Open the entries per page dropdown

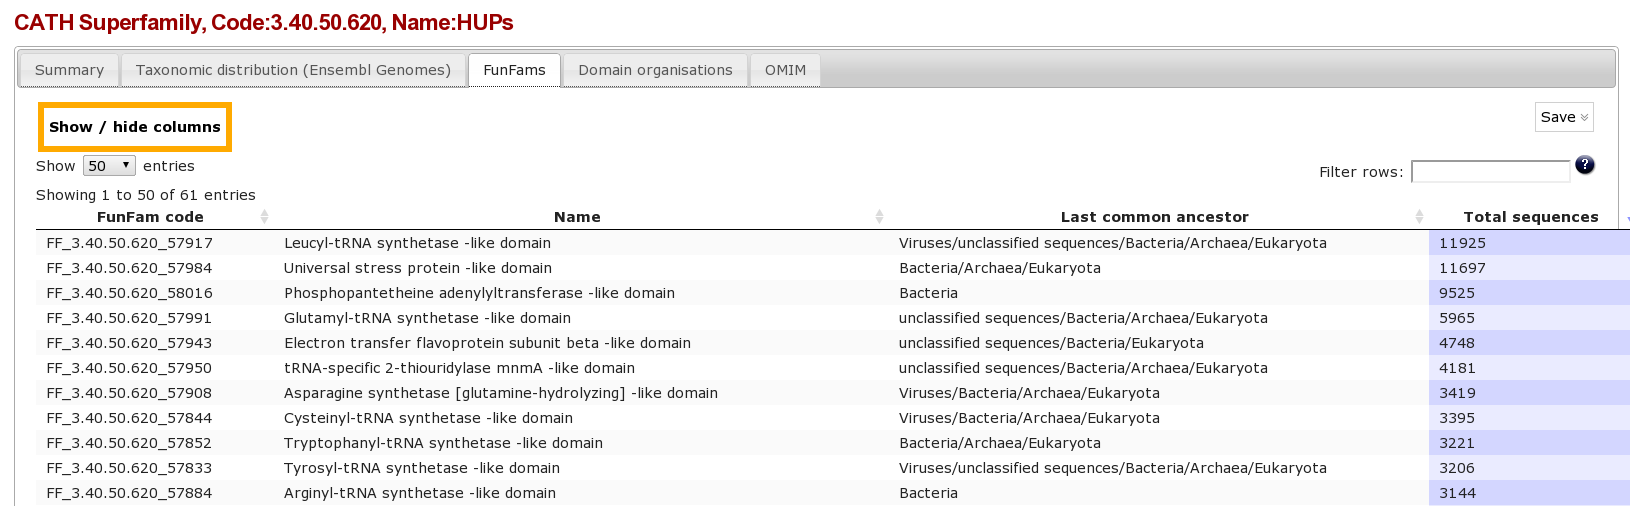coord(109,166)
